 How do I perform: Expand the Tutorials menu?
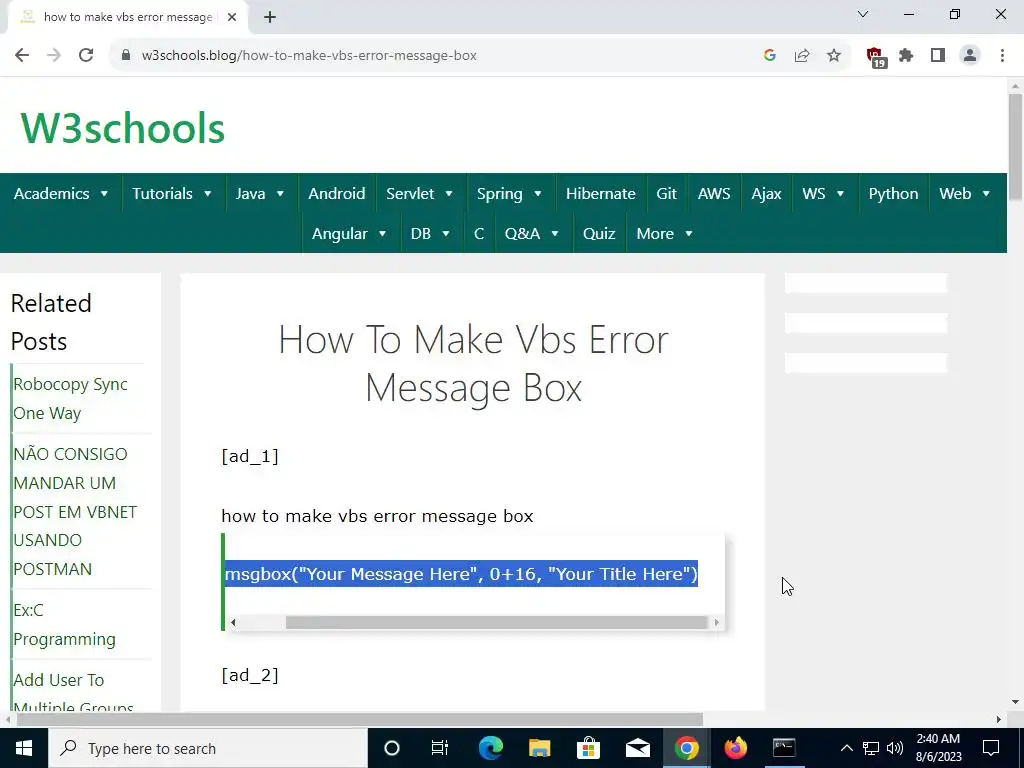[172, 193]
